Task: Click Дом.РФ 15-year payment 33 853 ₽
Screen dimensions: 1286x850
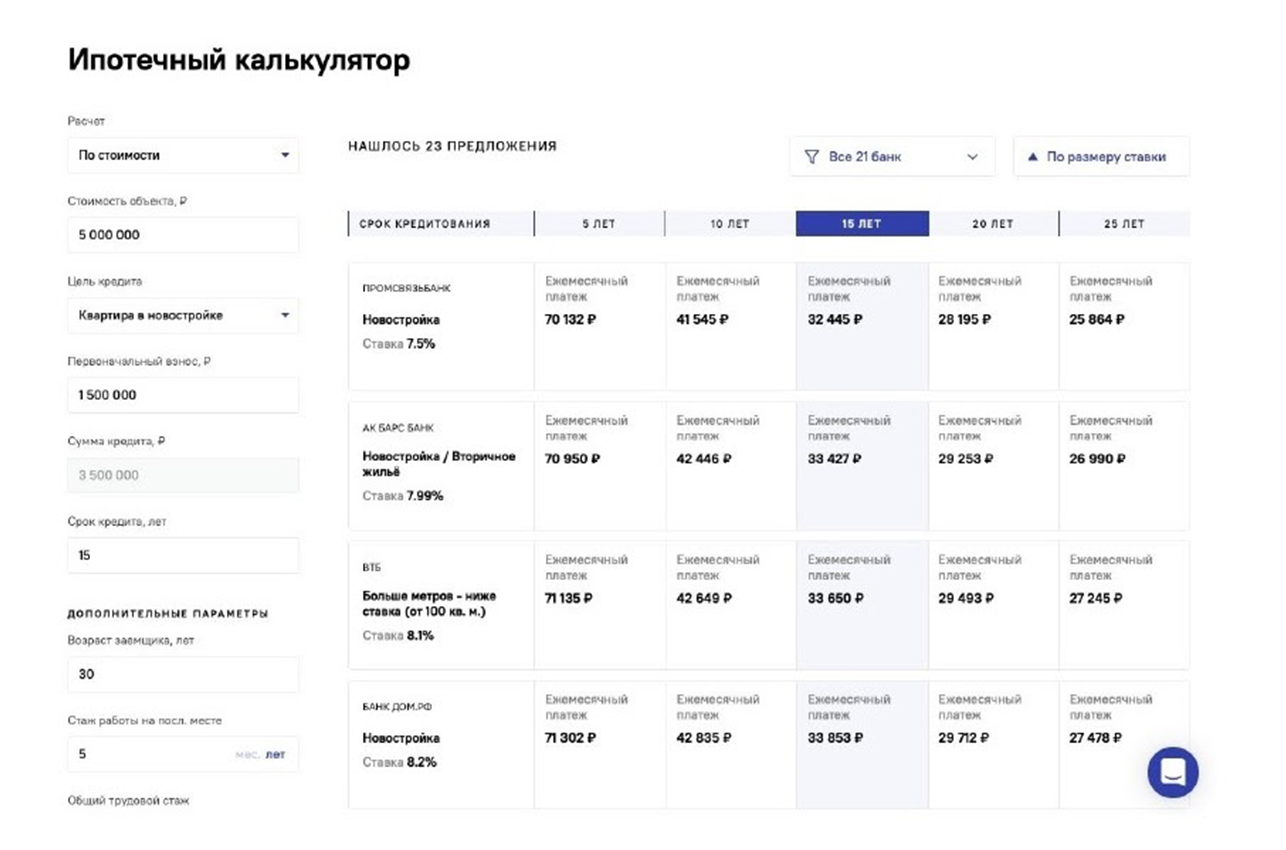Action: [x=835, y=738]
